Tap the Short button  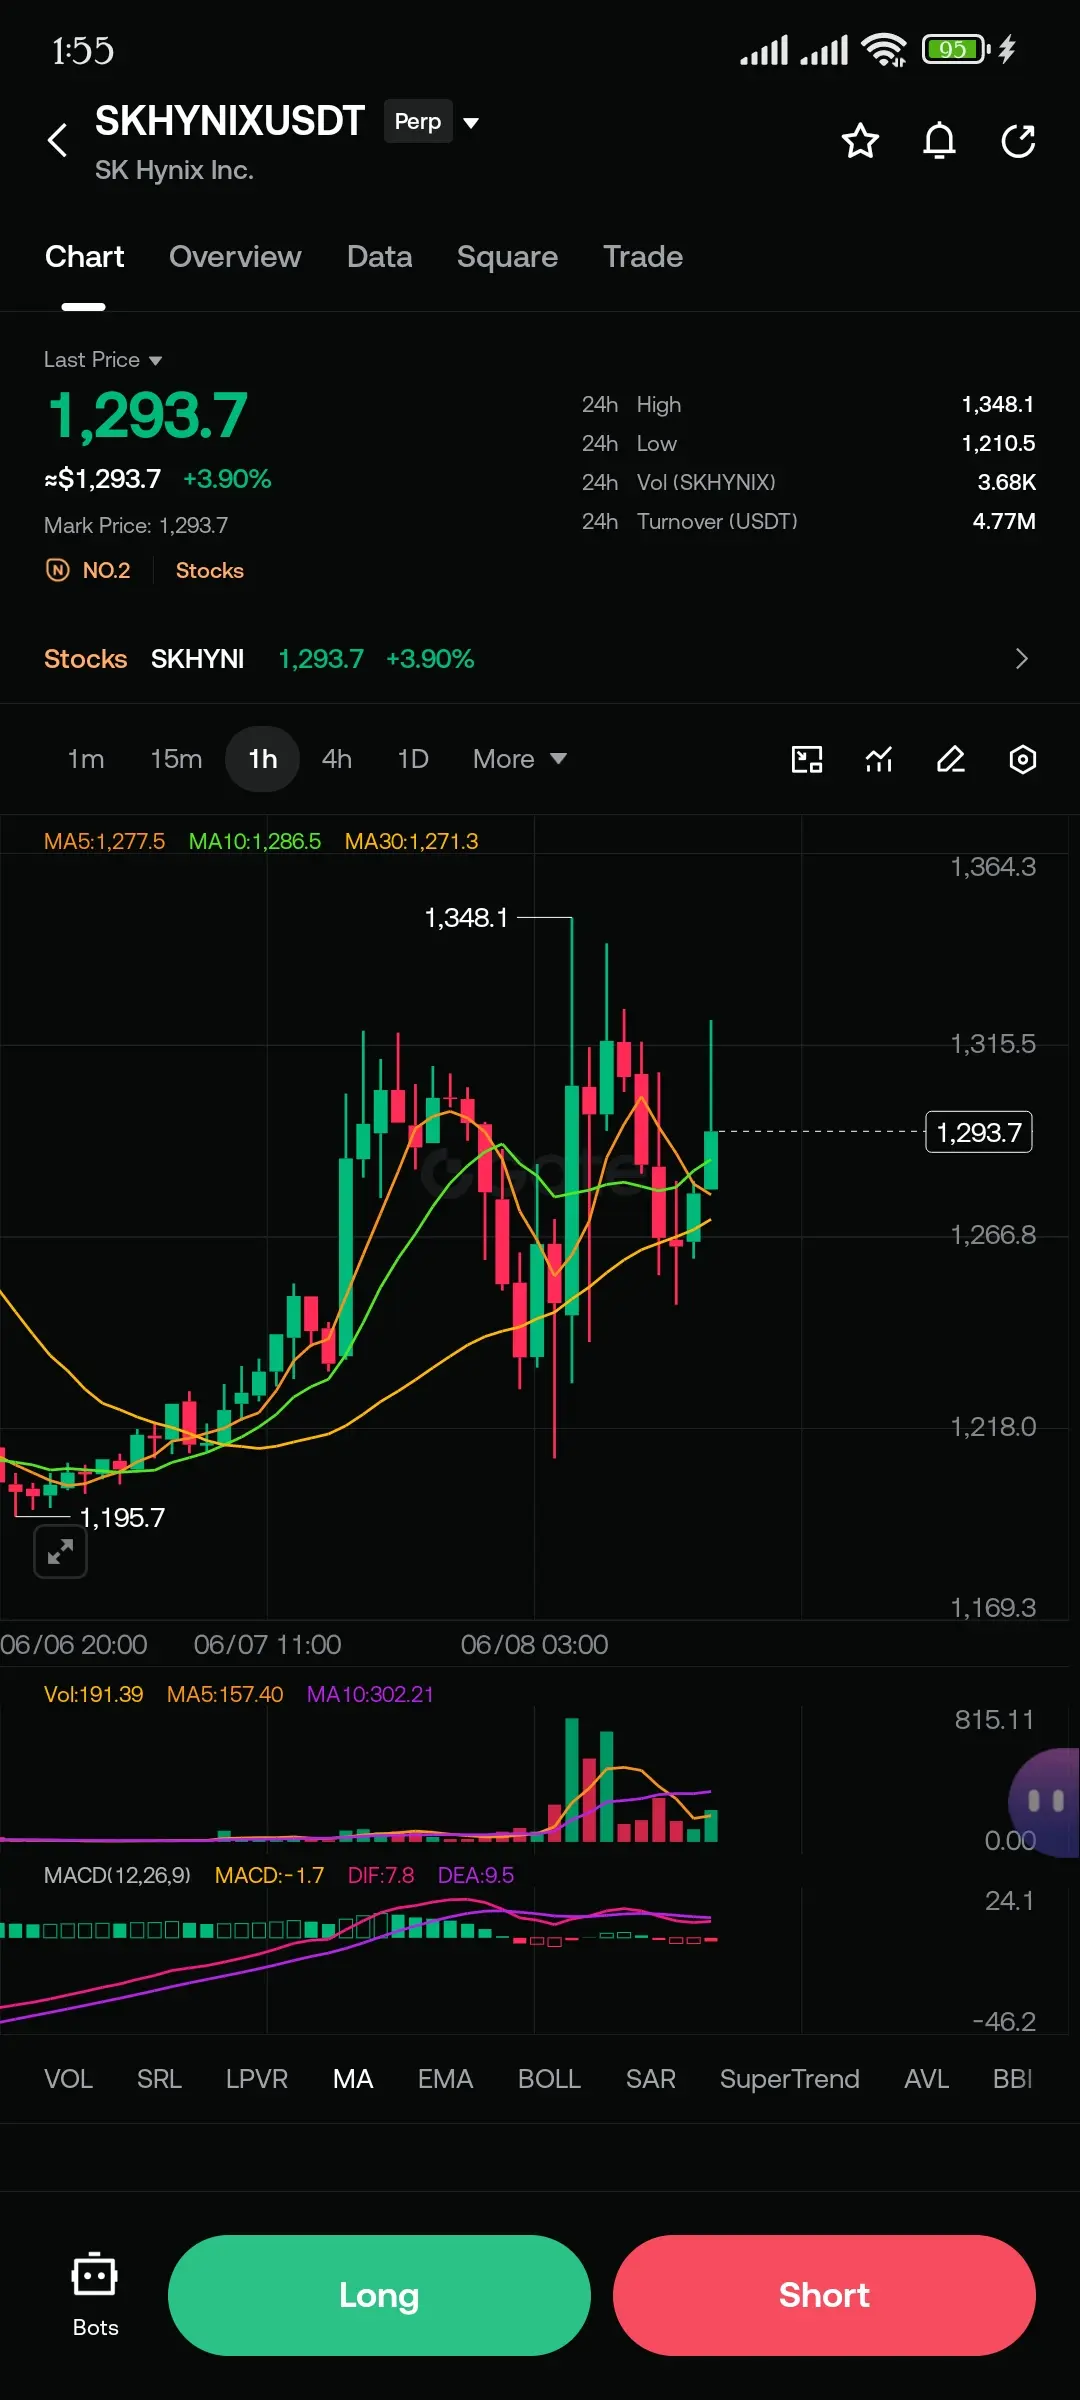(824, 2295)
